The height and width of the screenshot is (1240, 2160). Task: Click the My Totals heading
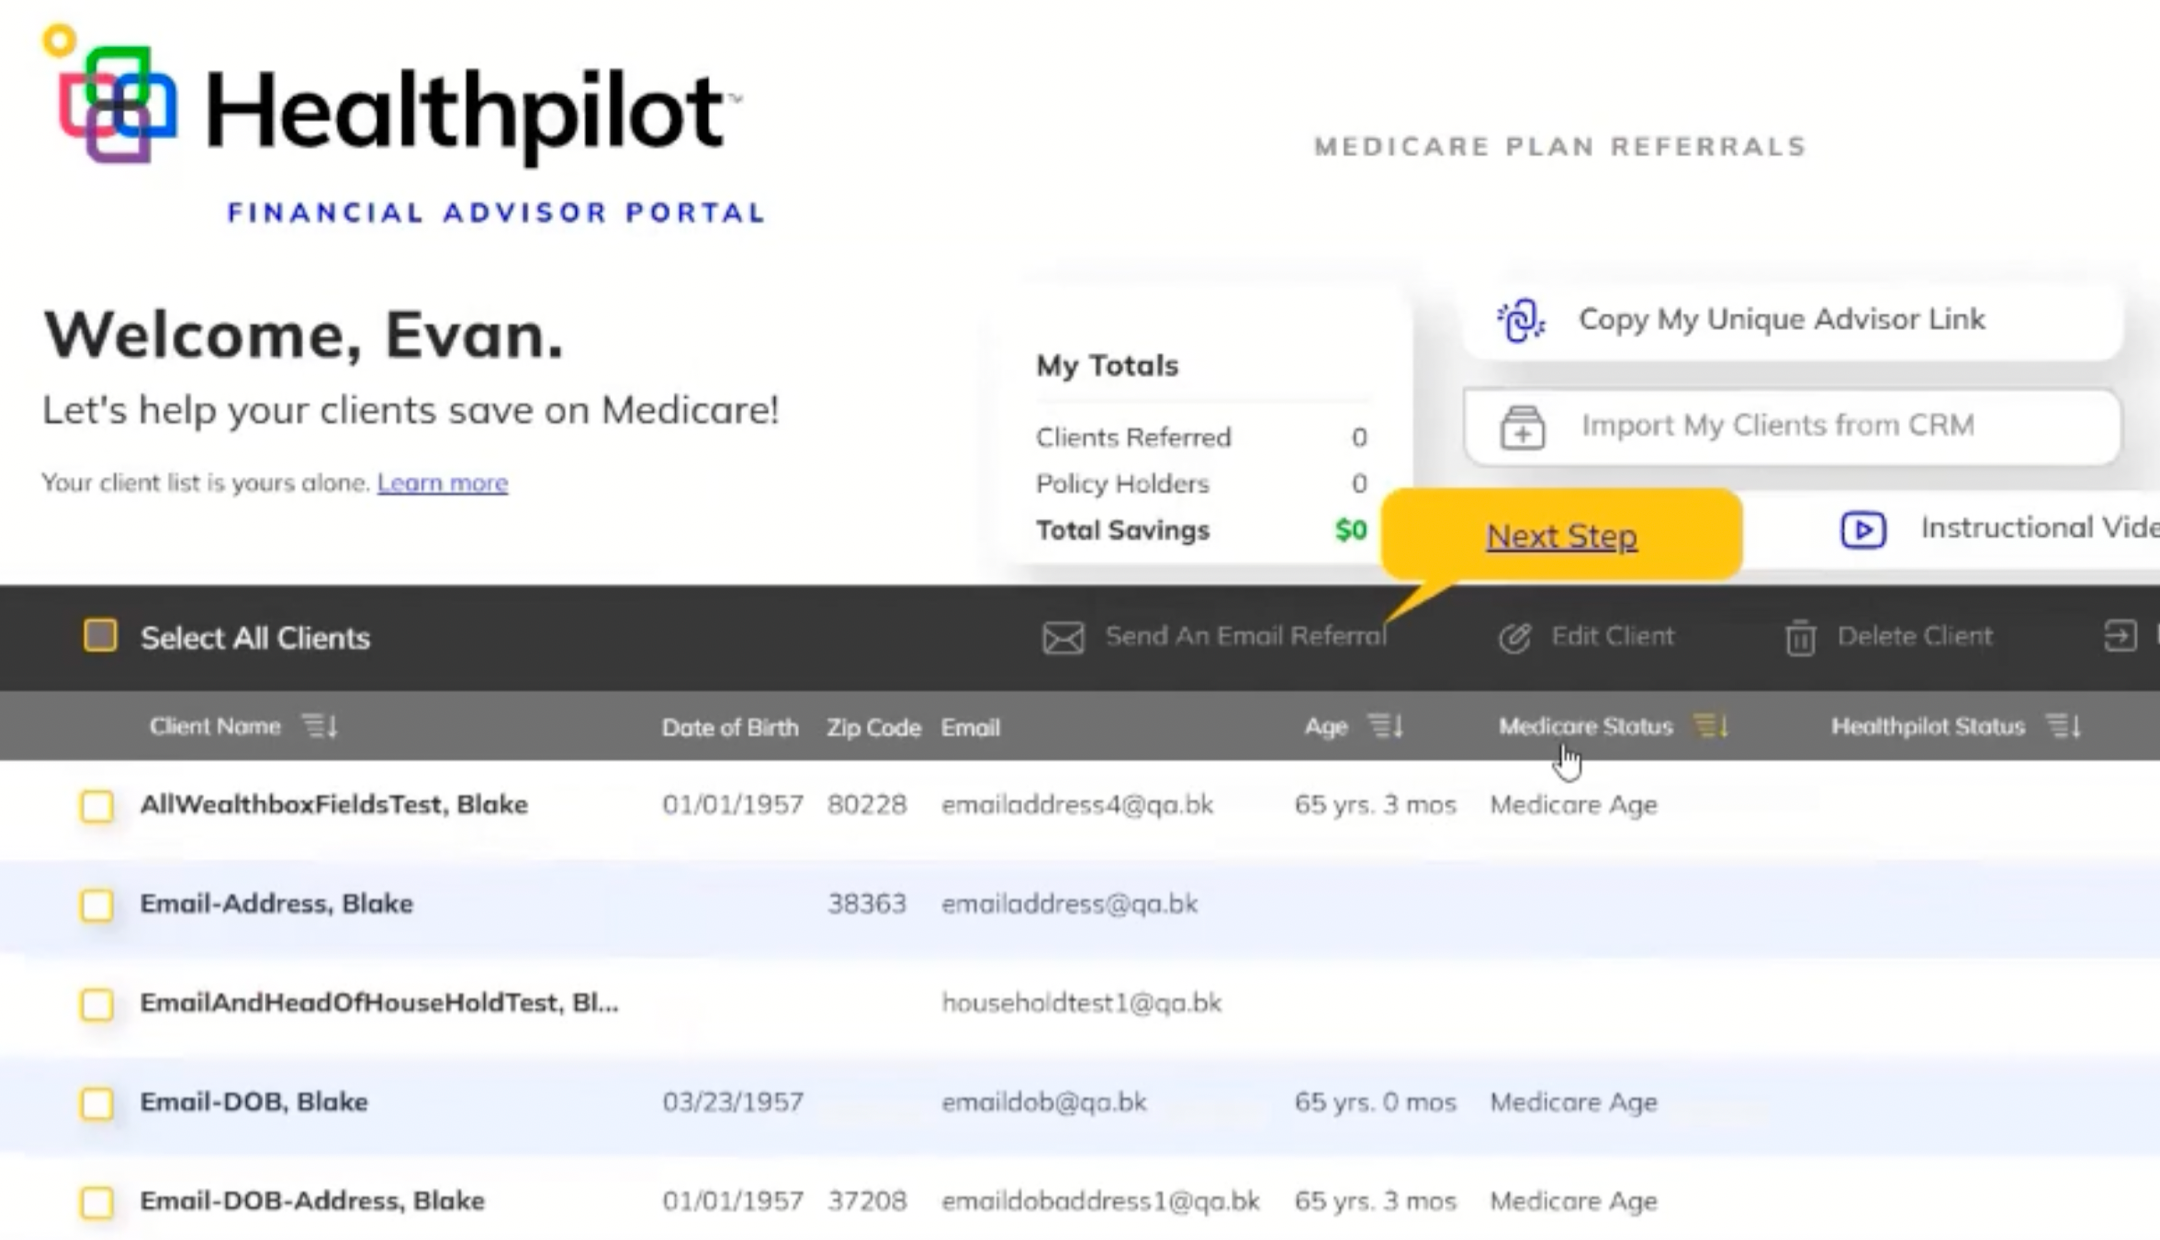tap(1107, 366)
